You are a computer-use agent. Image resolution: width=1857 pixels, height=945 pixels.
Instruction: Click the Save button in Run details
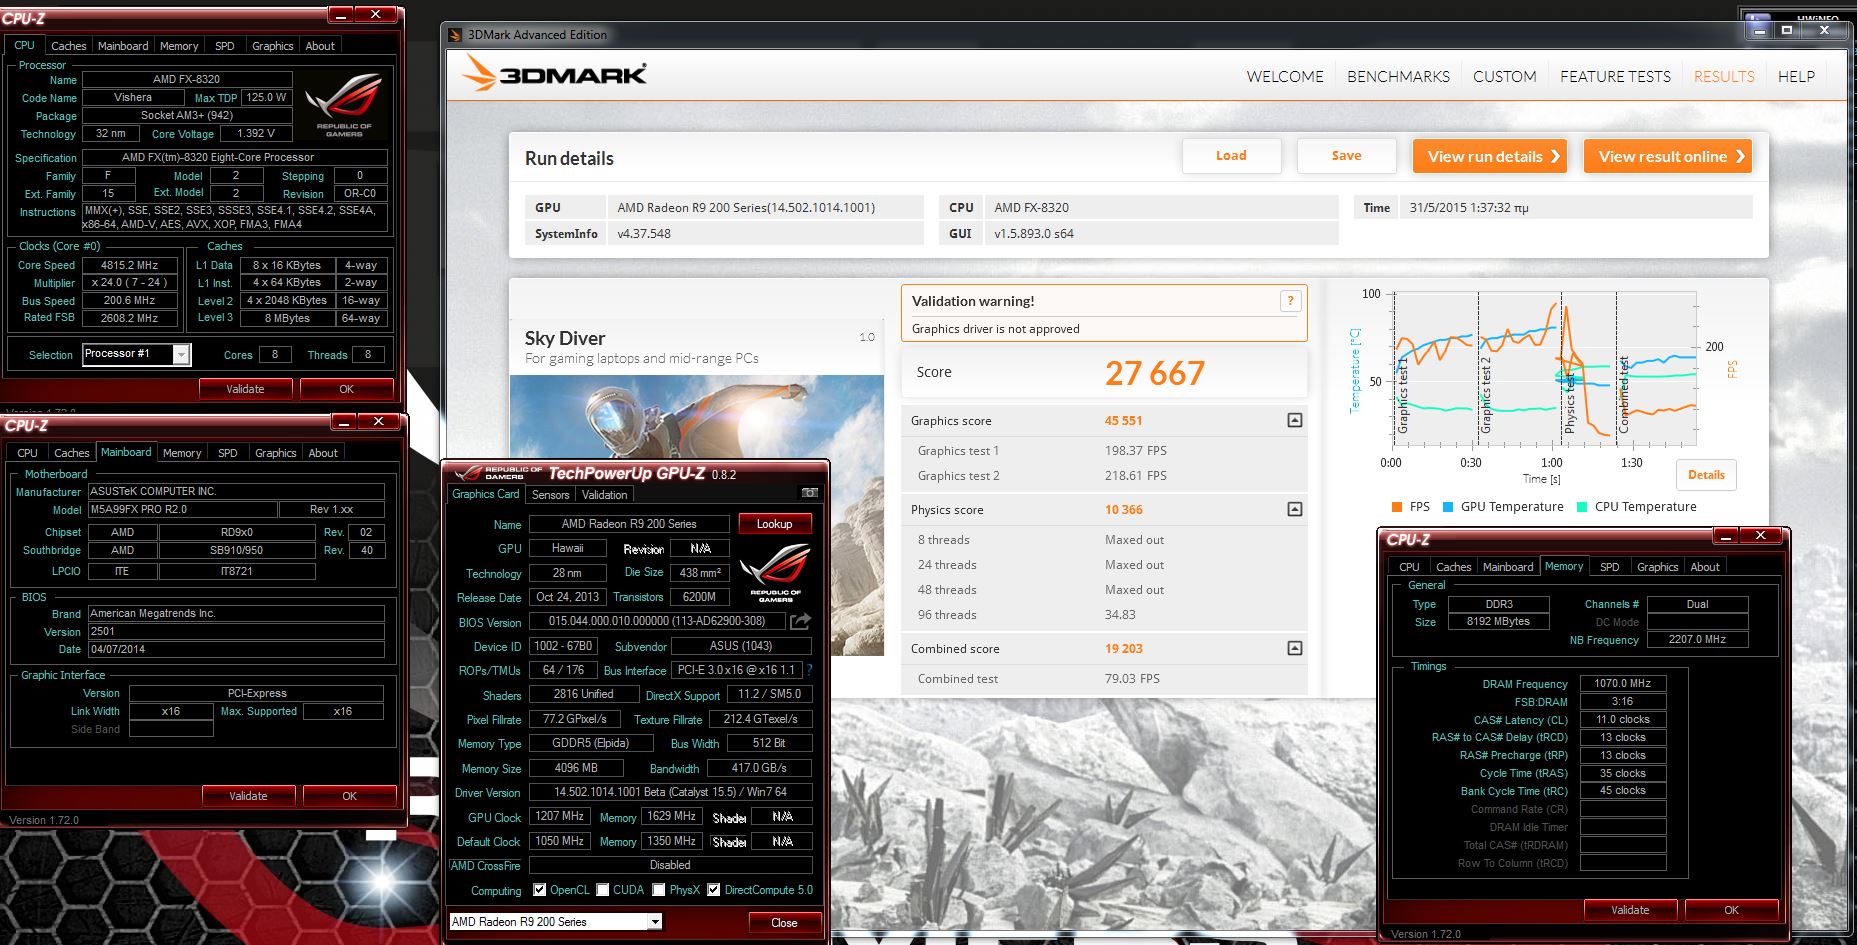pyautogui.click(x=1346, y=156)
